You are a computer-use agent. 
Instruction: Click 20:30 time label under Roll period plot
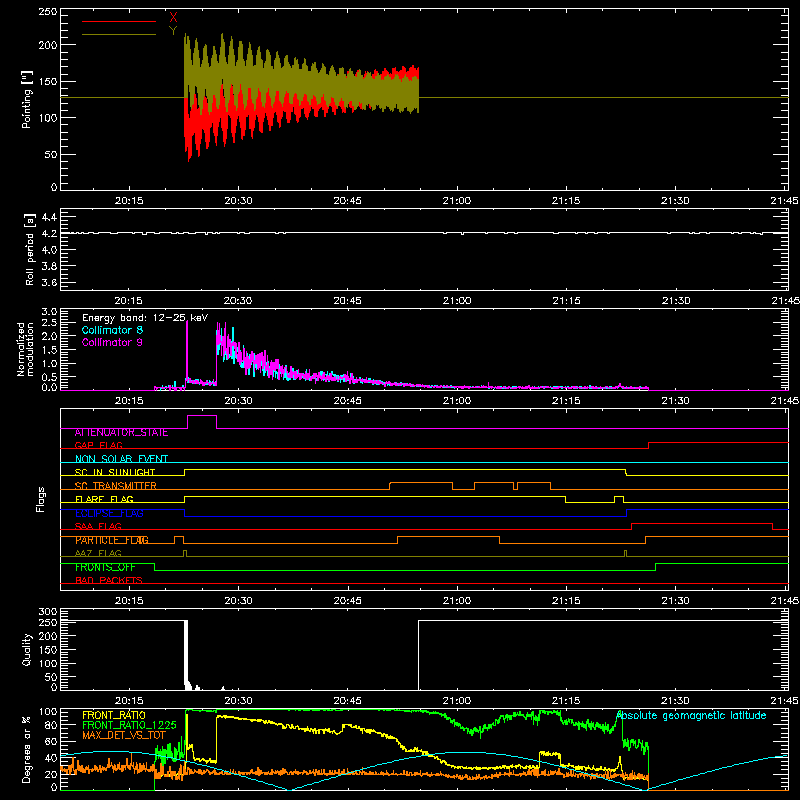pos(238,301)
